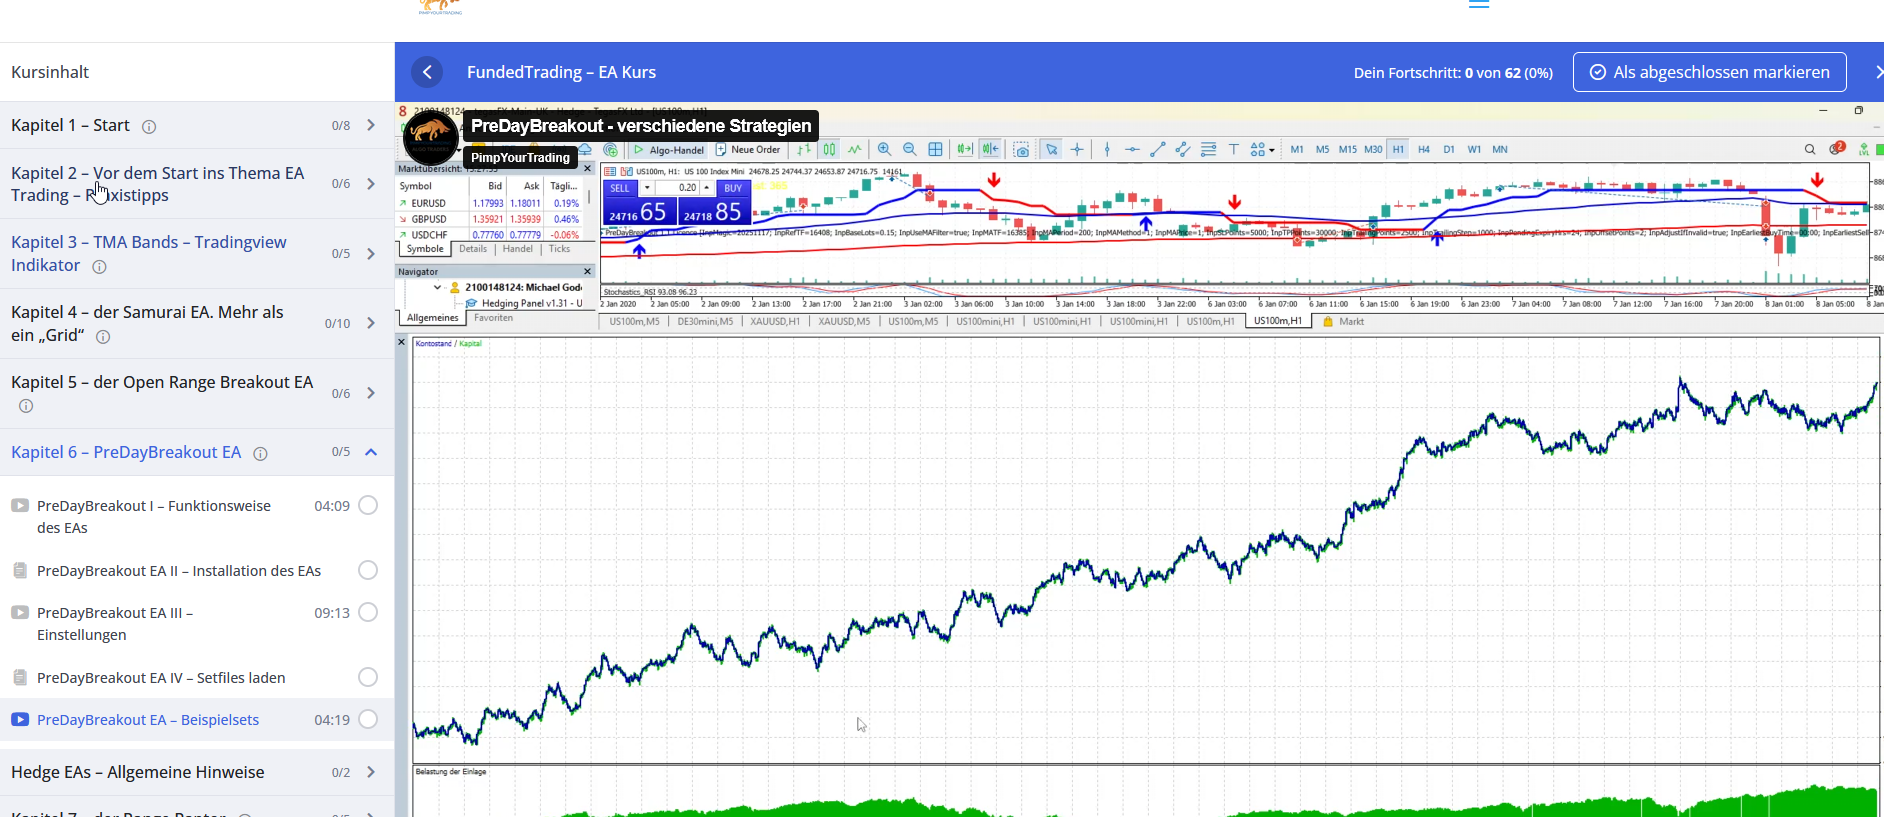Click the info icon next to Kapitel 6
This screenshot has height=817, width=1884.
tap(260, 454)
